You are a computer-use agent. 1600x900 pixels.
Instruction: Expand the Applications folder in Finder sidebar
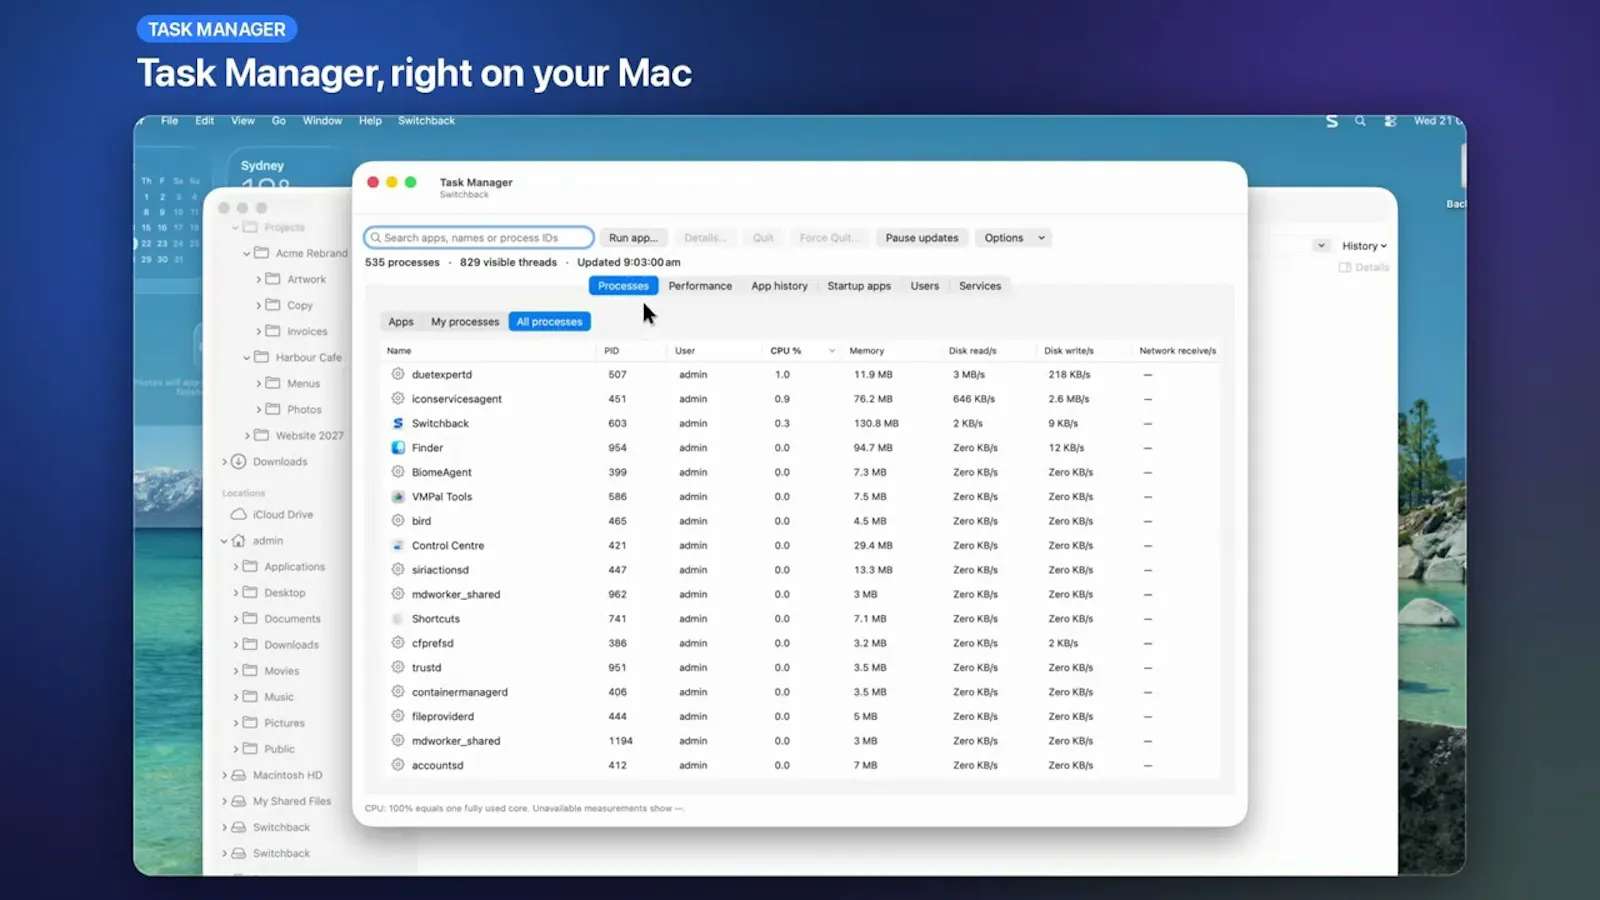click(236, 567)
